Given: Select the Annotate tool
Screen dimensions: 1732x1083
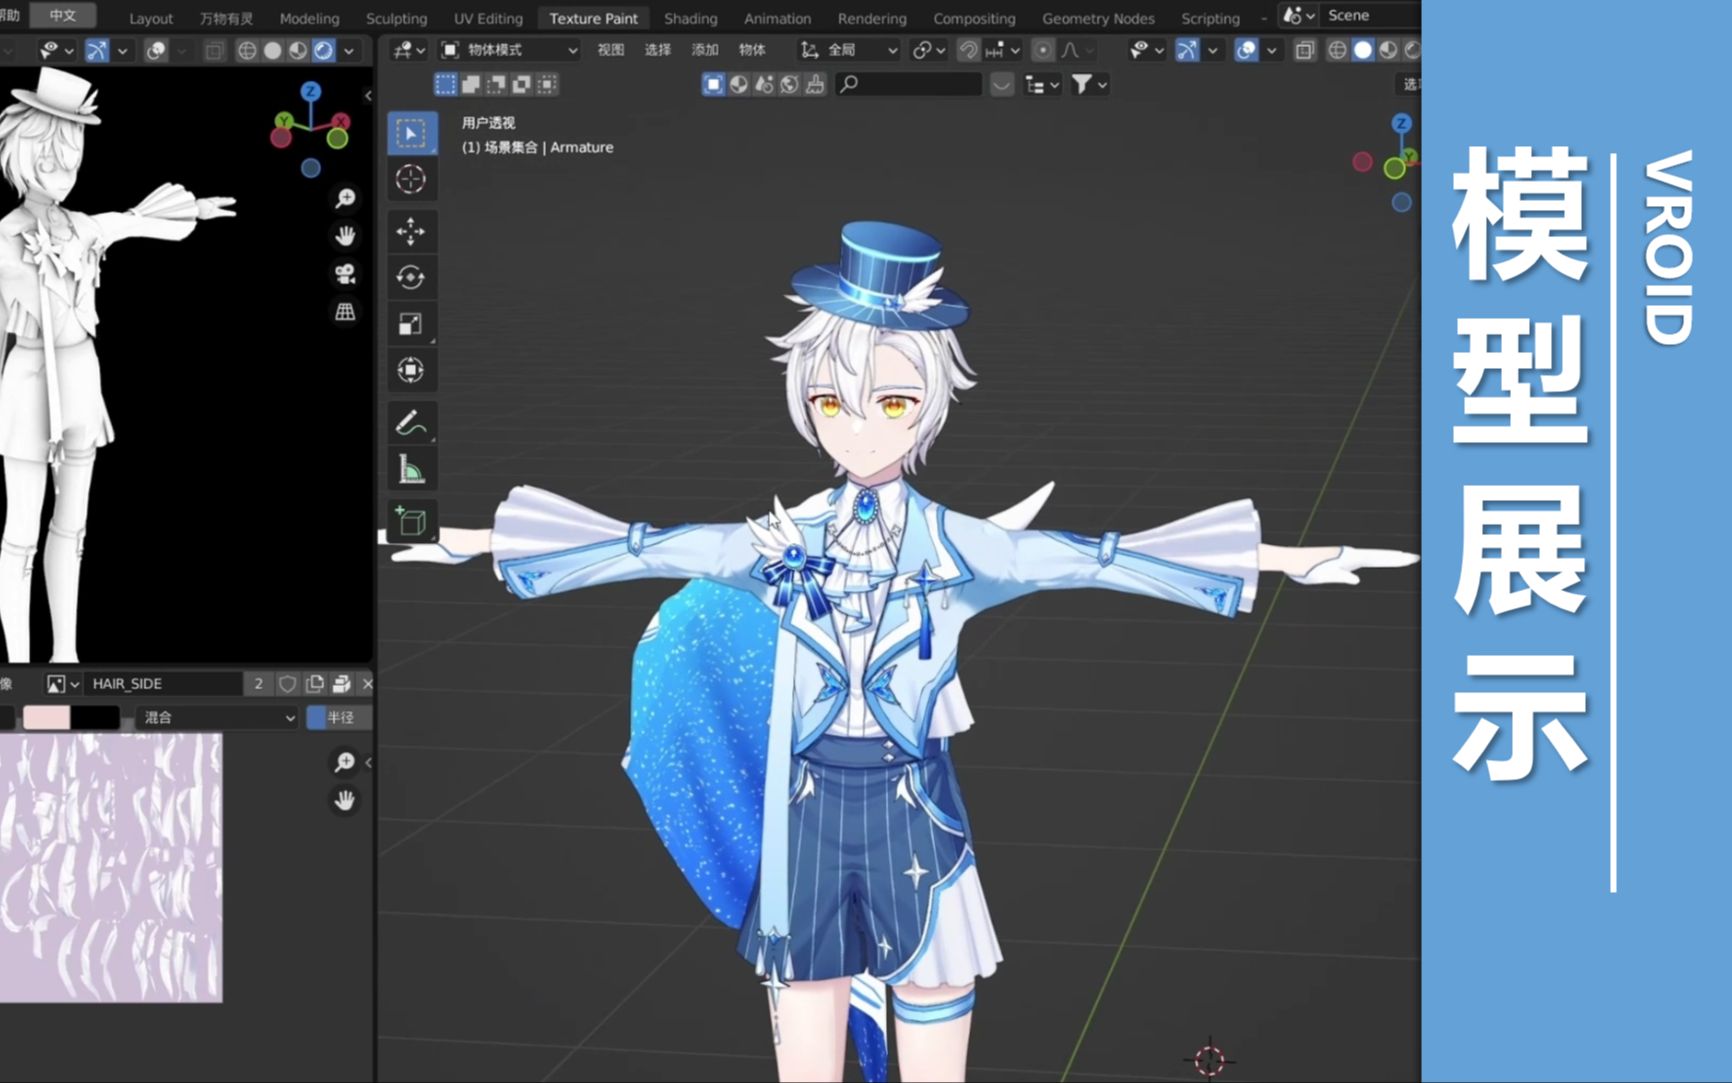Looking at the screenshot, I should [411, 423].
